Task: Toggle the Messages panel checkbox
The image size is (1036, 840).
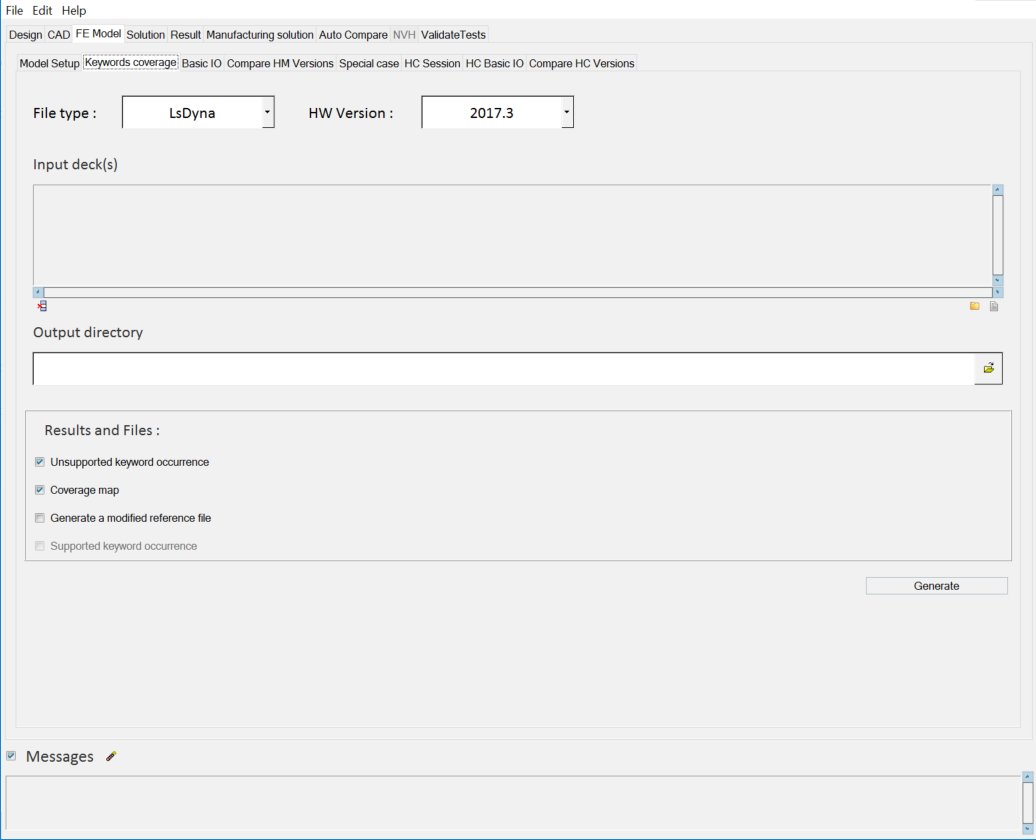Action: [11, 755]
